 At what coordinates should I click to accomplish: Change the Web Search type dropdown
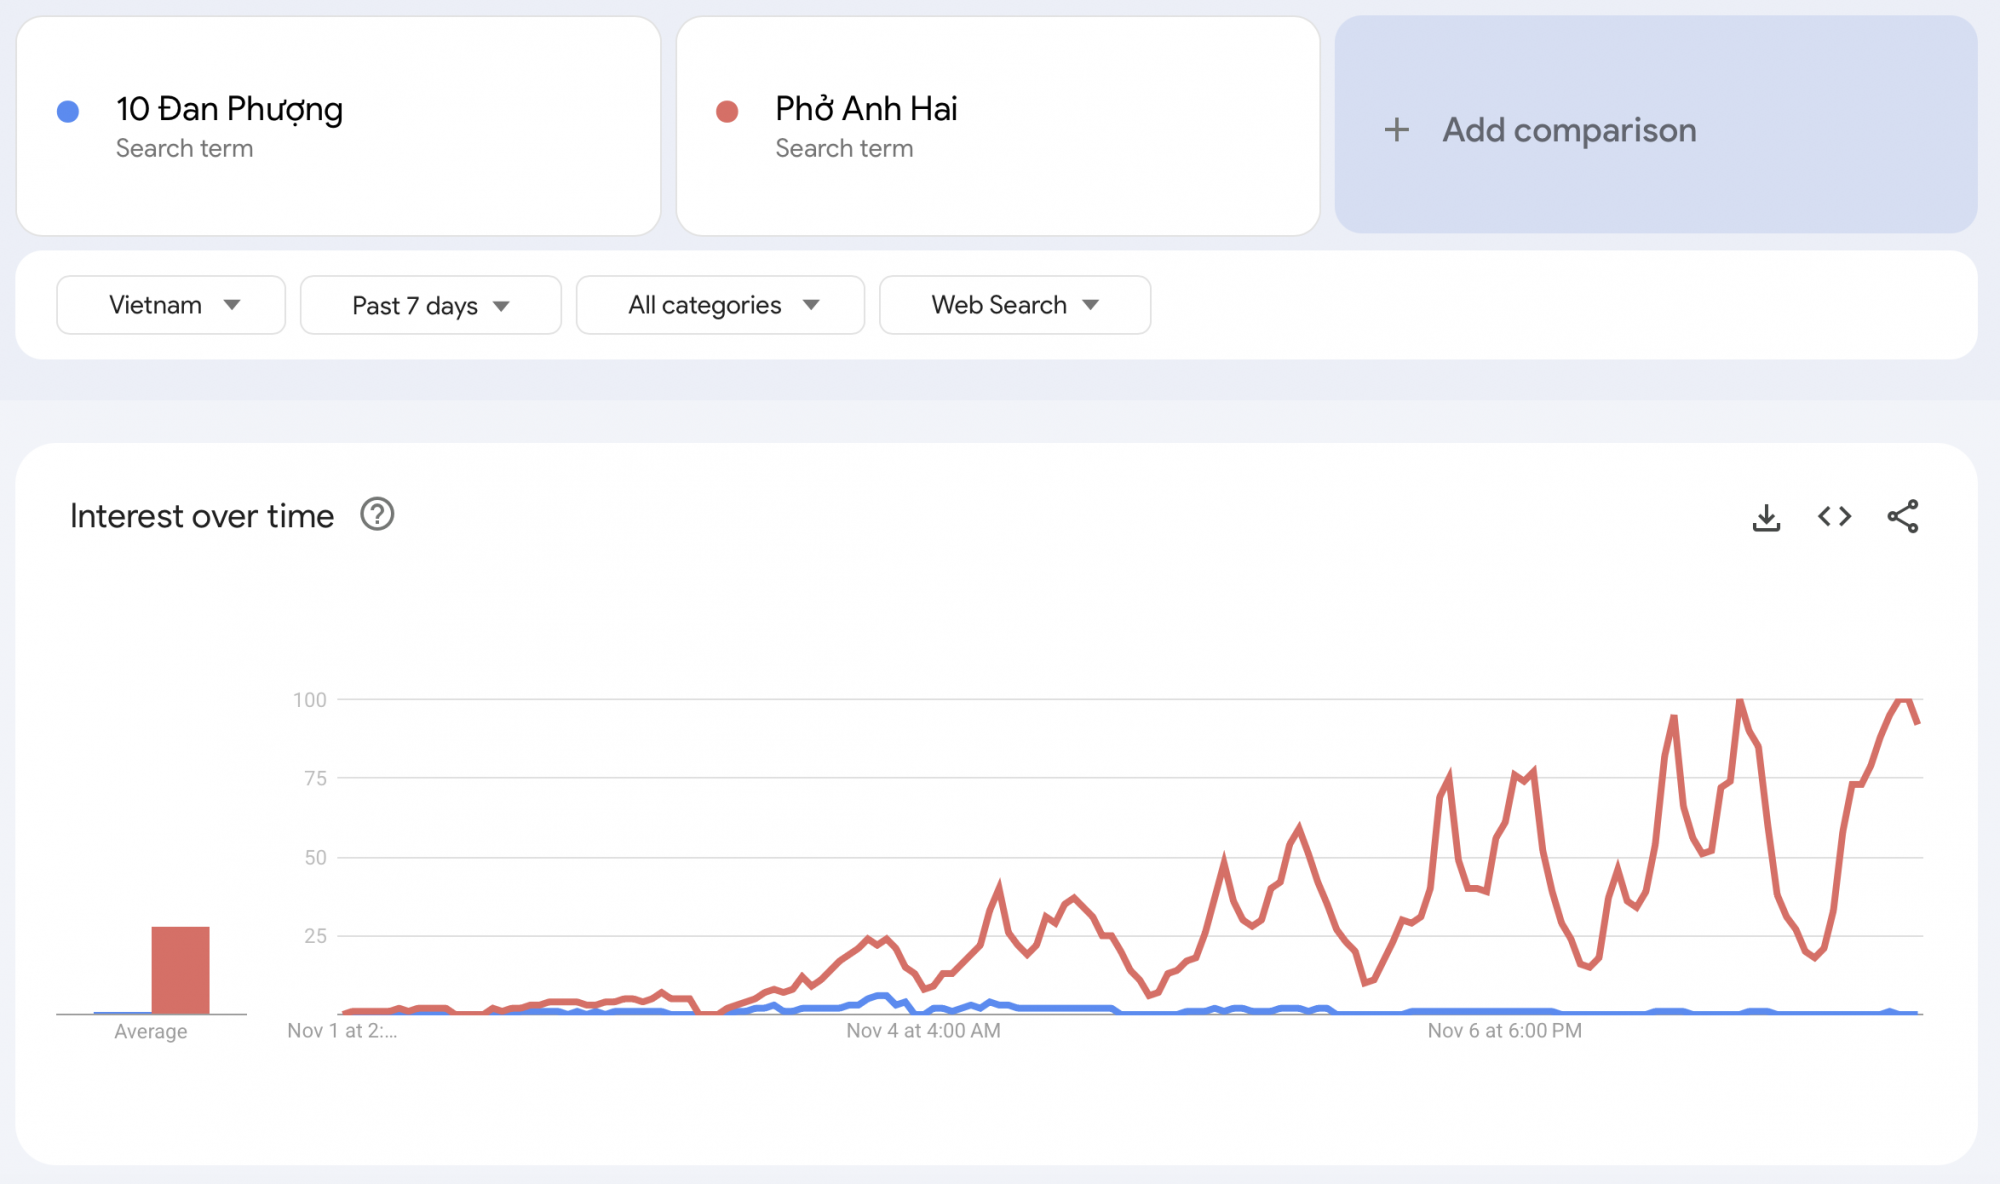1014,305
